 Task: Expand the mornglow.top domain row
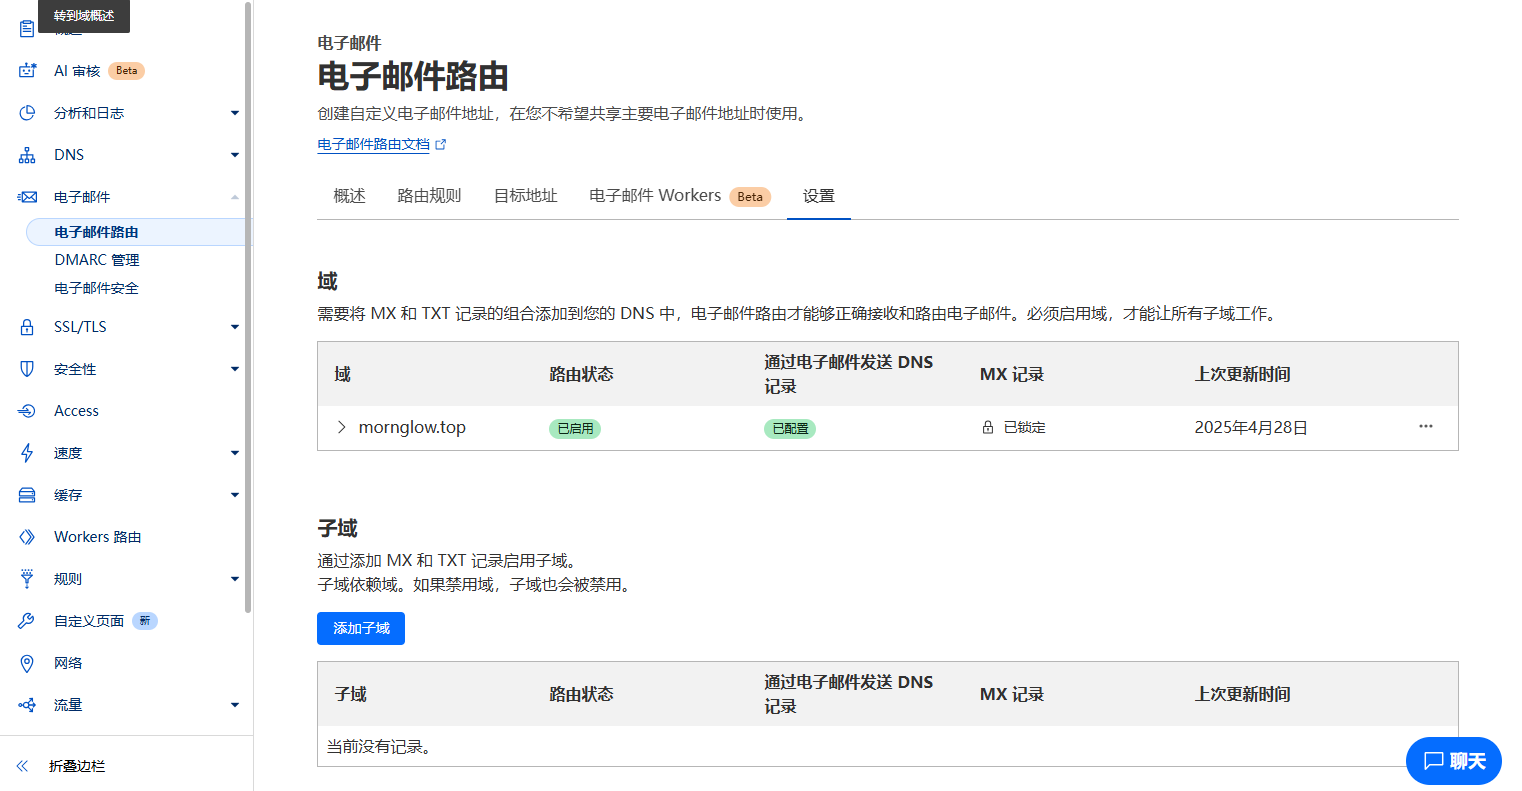coord(342,427)
